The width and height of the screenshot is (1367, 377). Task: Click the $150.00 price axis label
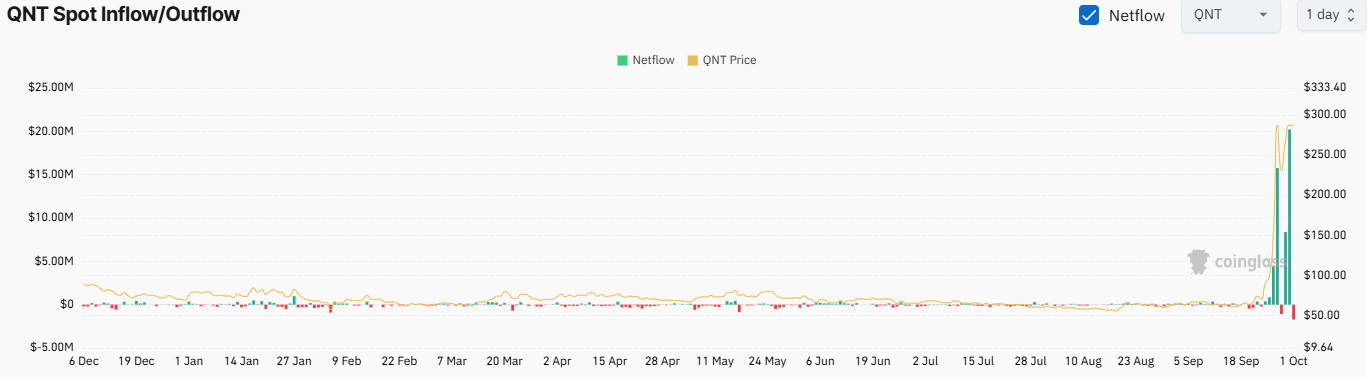pyautogui.click(x=1325, y=235)
